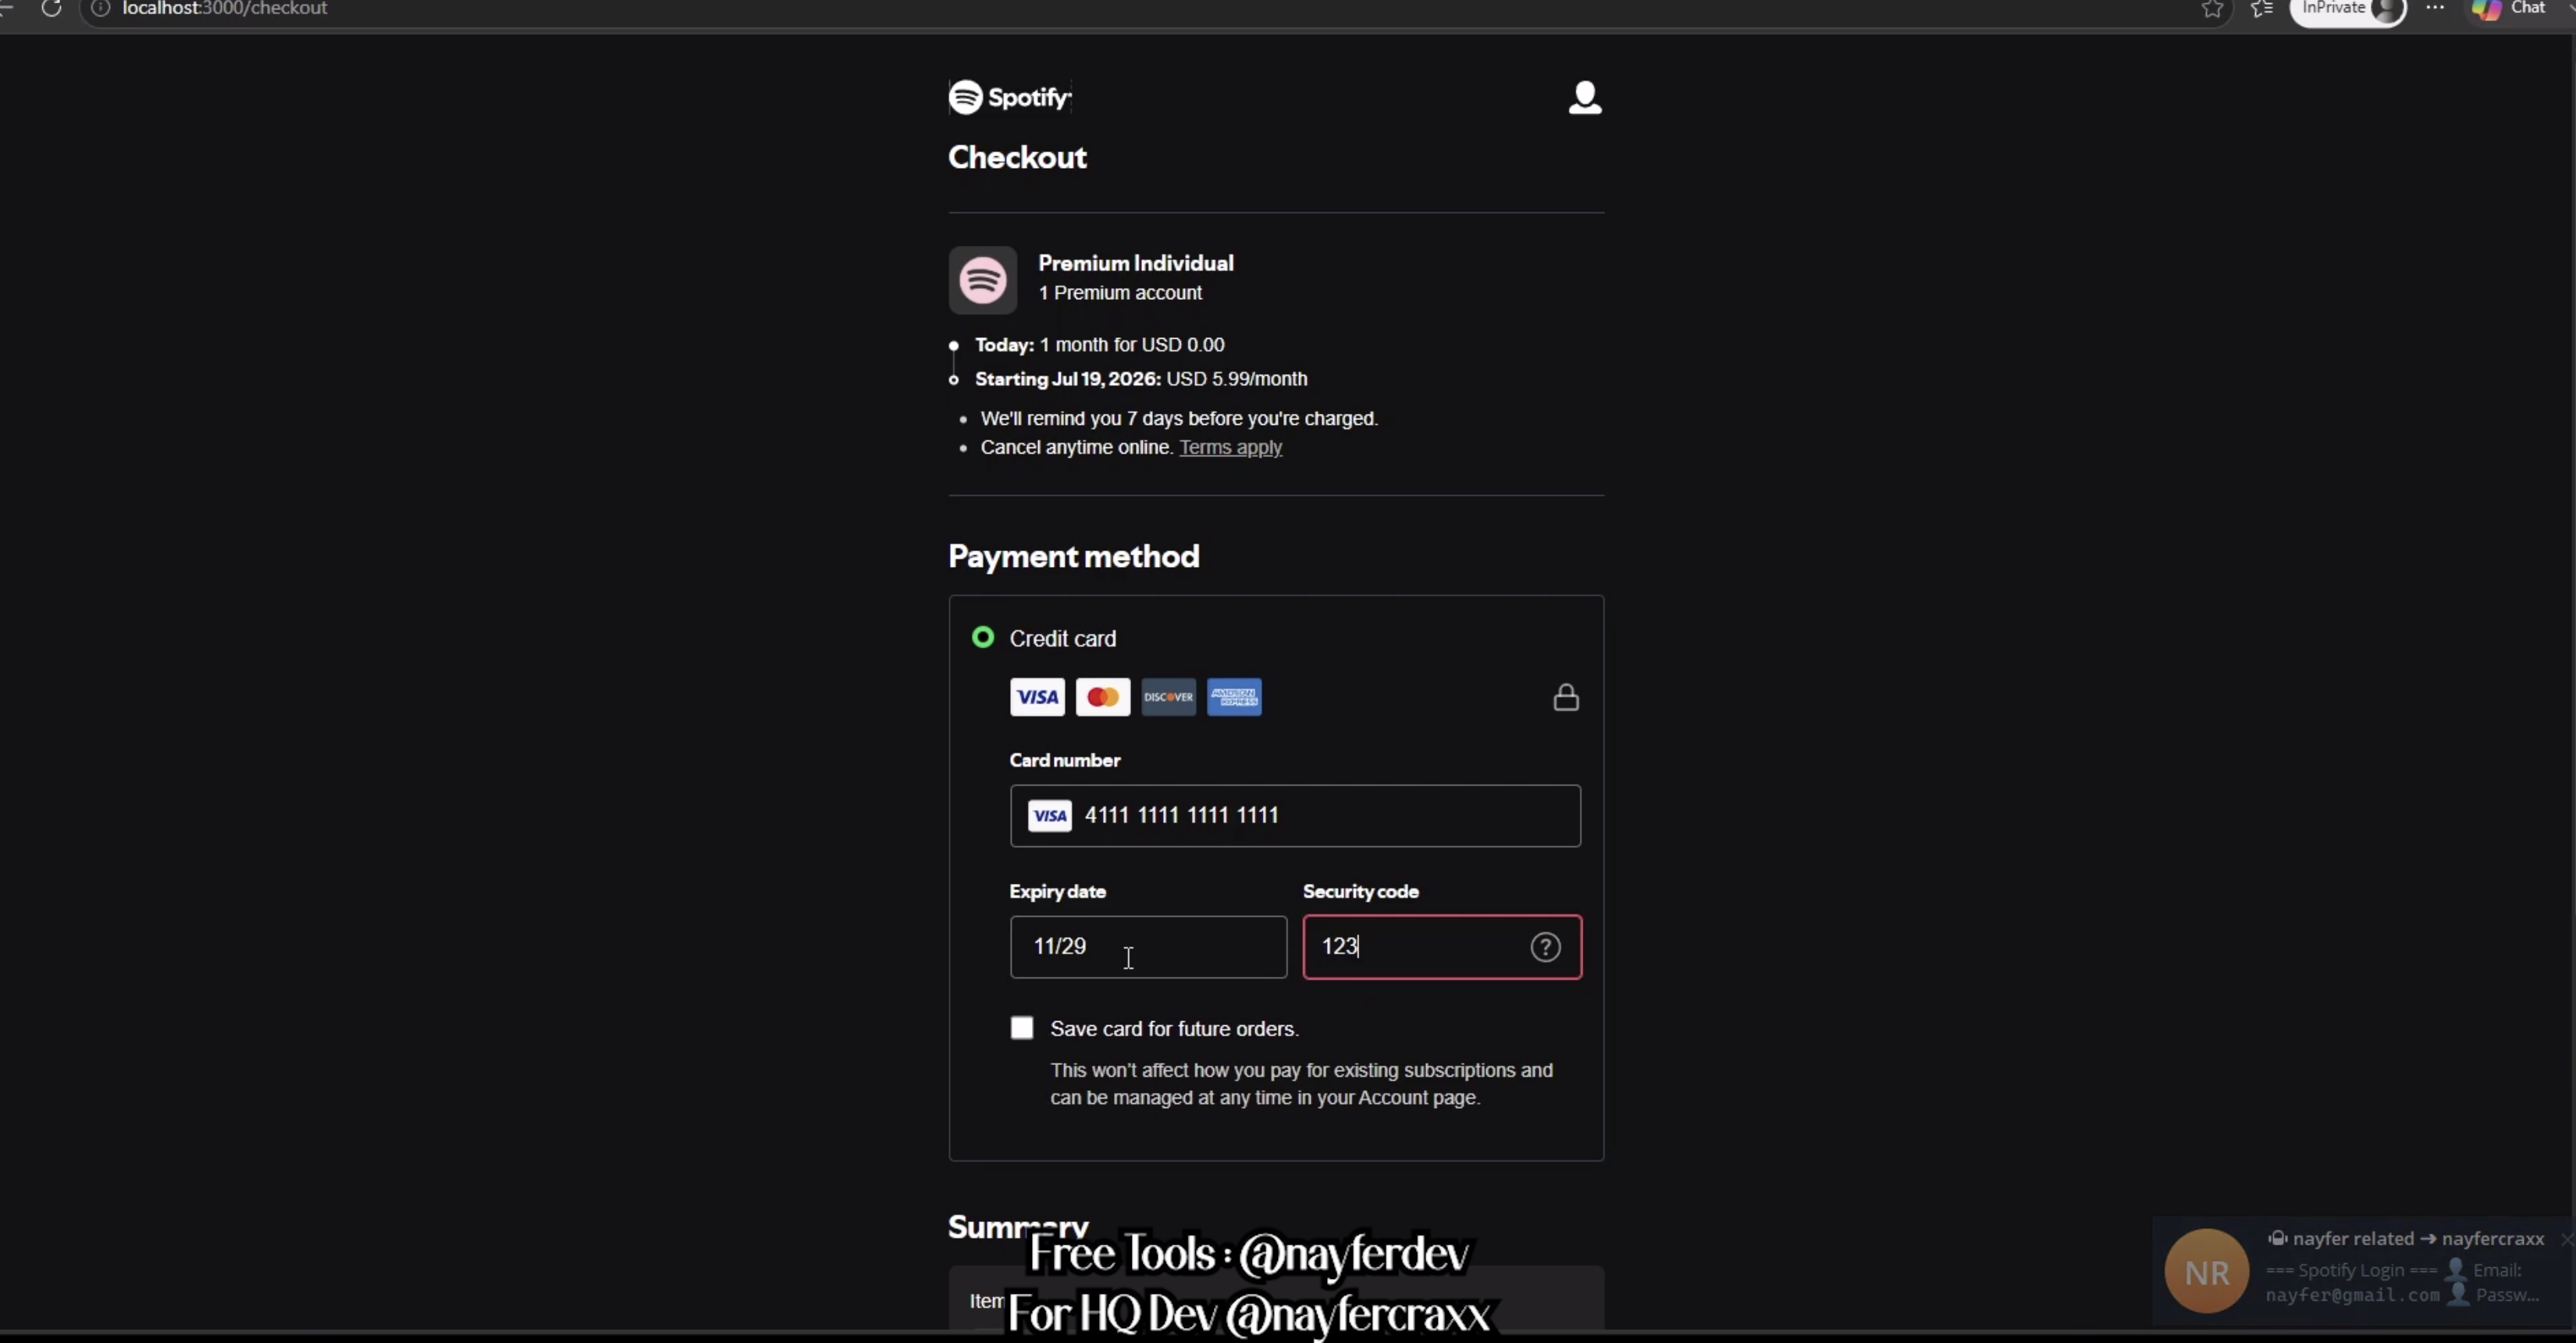This screenshot has height=1343, width=2576.
Task: Focus the Security code field
Action: (1442, 947)
